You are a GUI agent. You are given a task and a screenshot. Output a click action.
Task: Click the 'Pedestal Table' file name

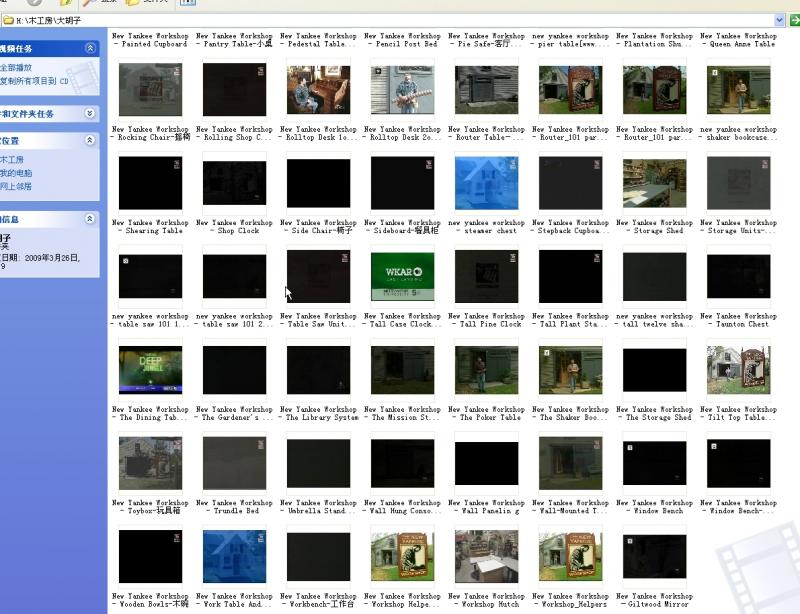[318, 40]
